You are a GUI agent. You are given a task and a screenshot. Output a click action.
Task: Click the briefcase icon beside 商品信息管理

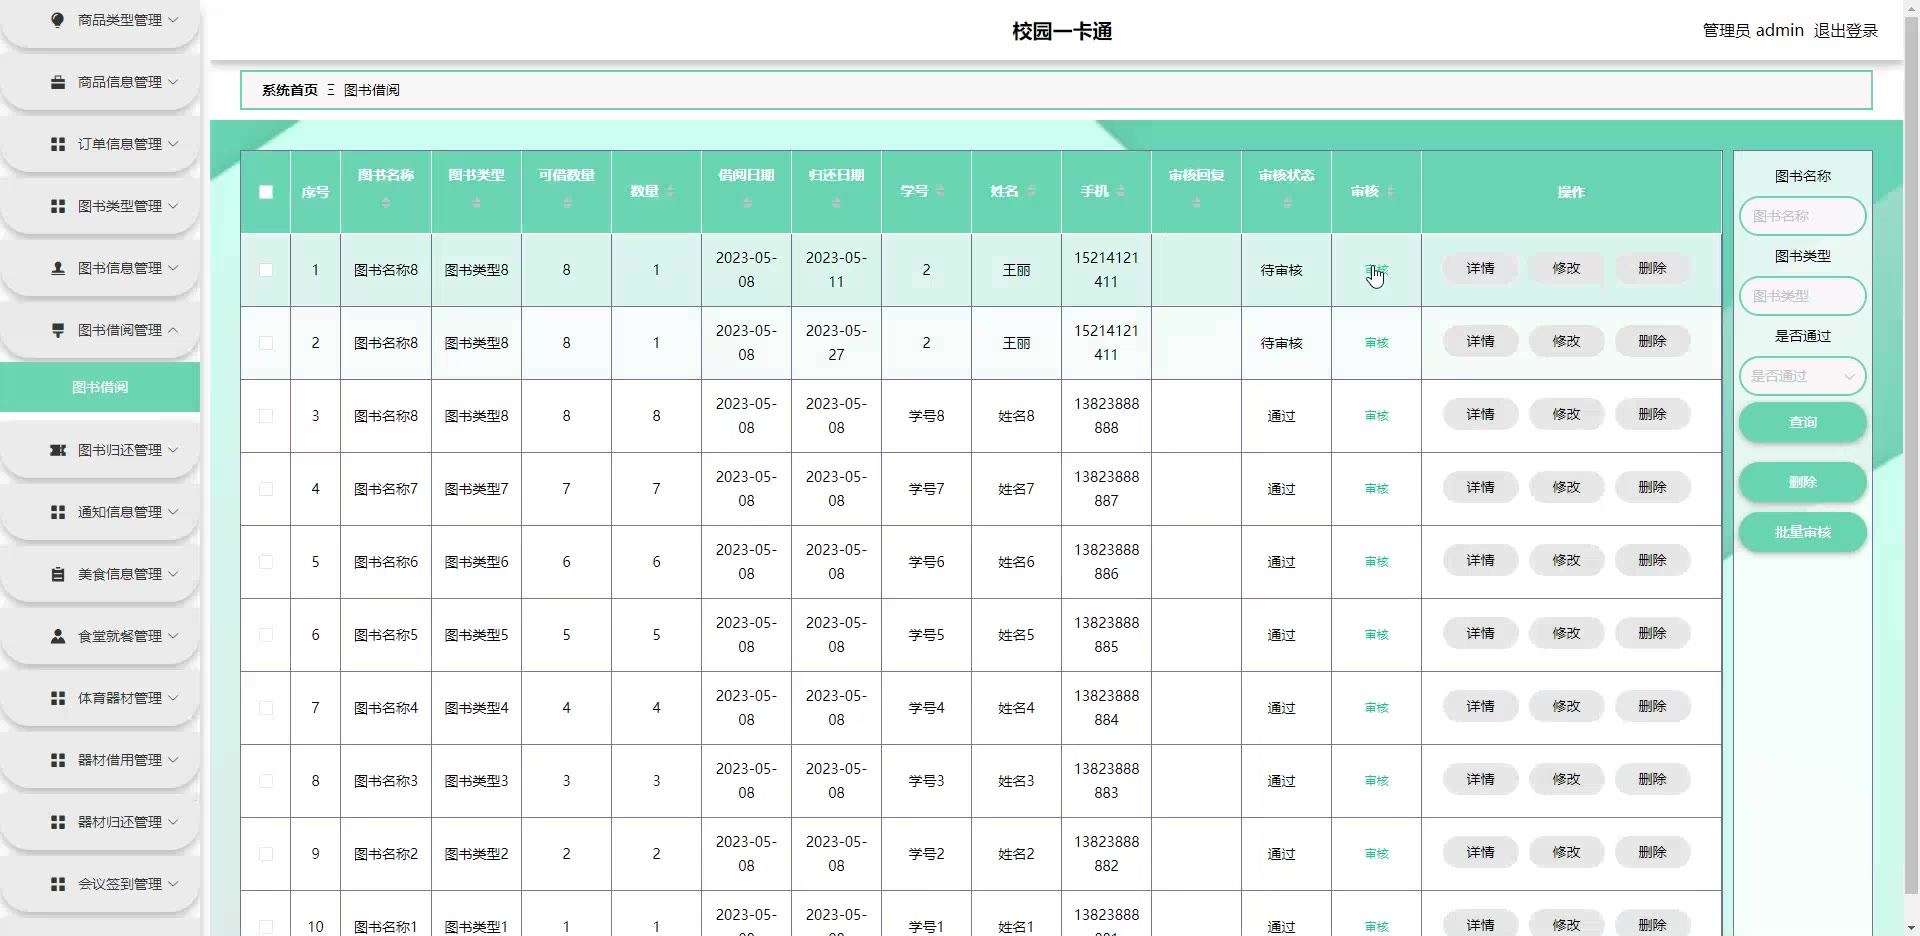(x=58, y=82)
